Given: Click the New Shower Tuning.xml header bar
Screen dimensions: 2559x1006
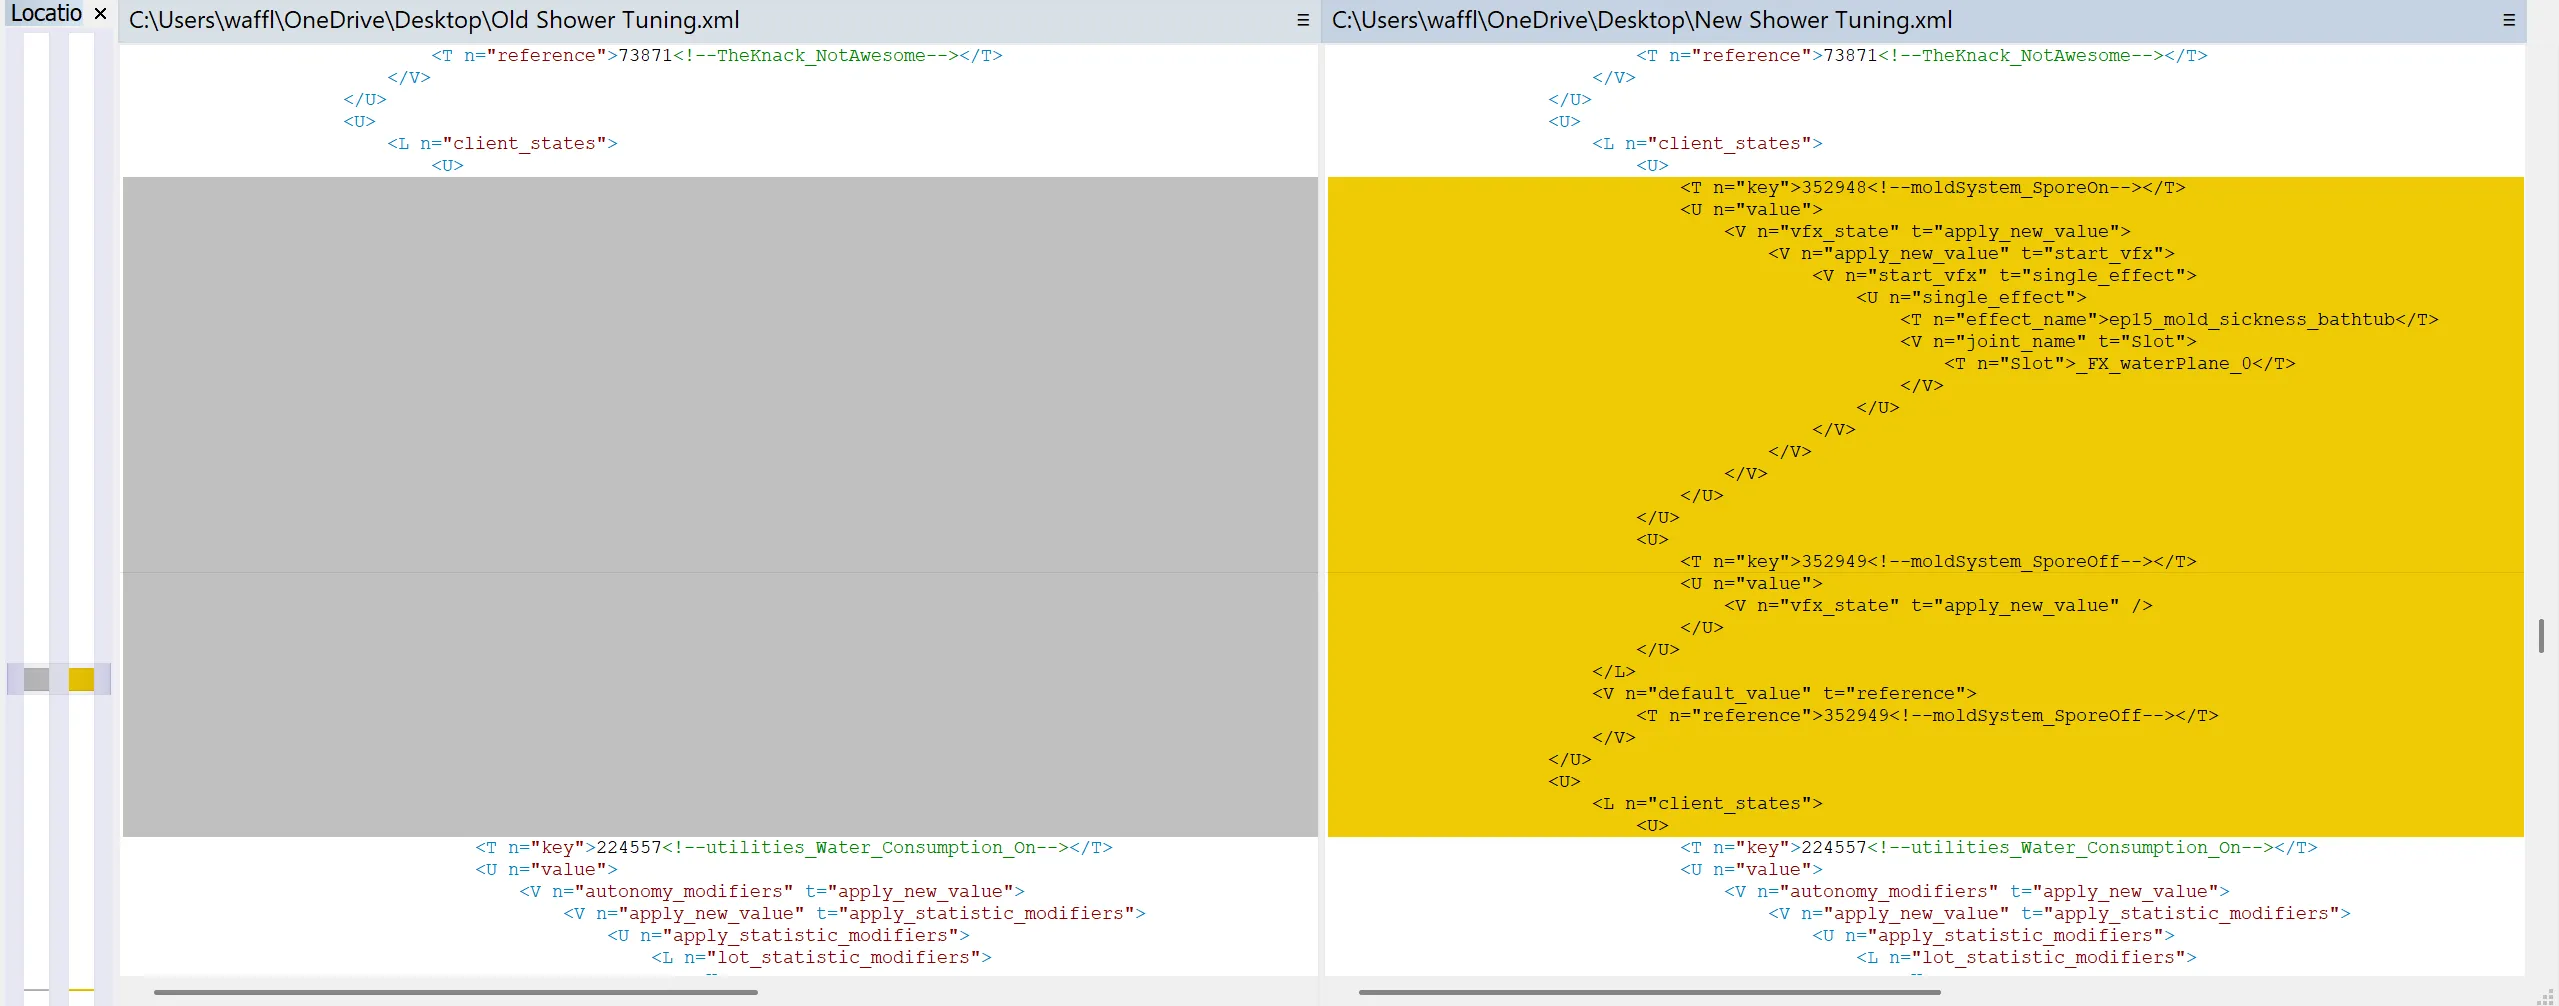Looking at the screenshot, I should 1640,19.
